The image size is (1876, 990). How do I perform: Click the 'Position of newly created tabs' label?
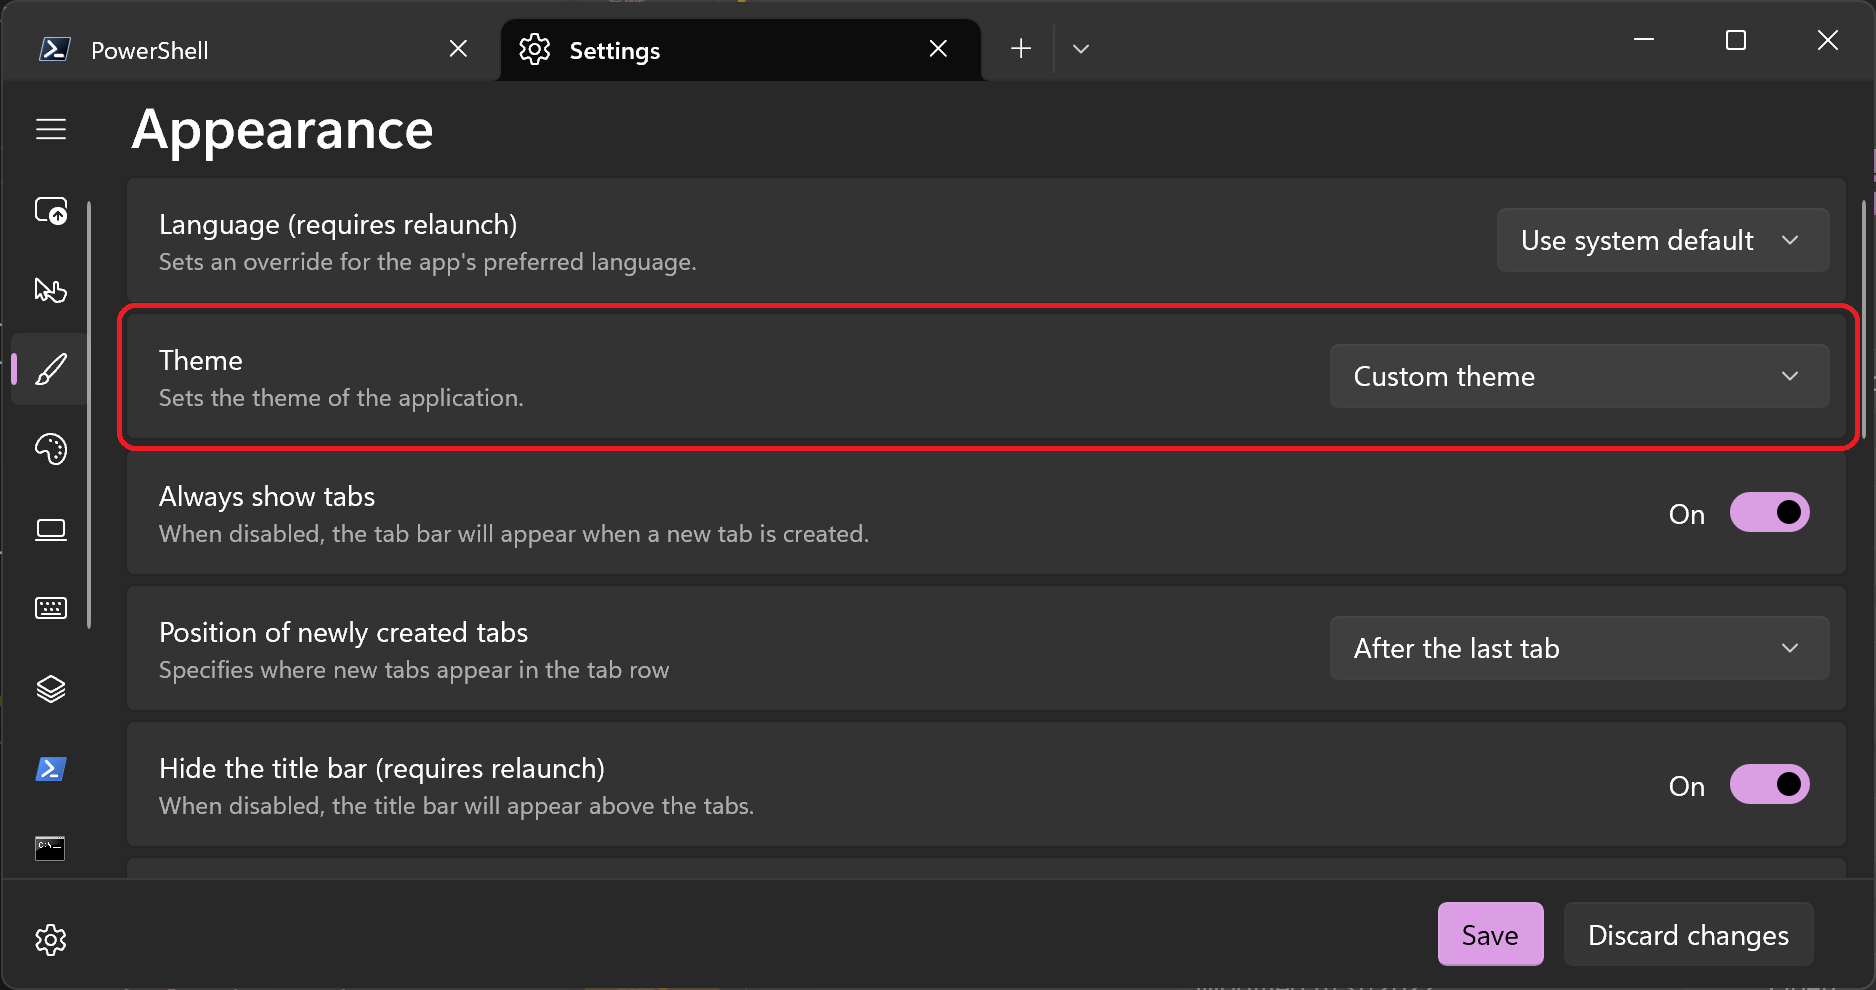coord(343,632)
